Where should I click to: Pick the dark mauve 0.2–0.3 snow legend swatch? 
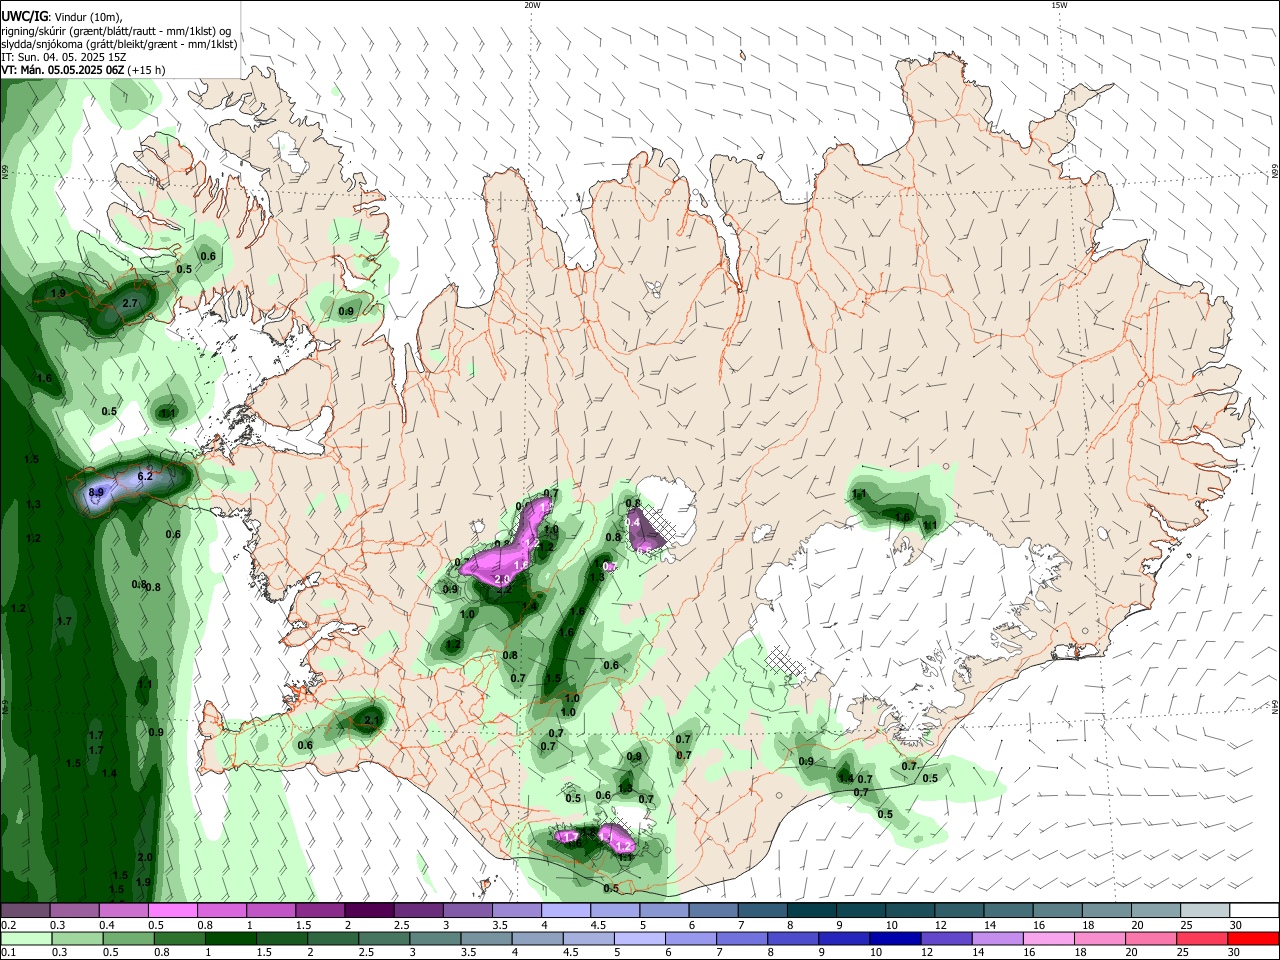[25, 911]
